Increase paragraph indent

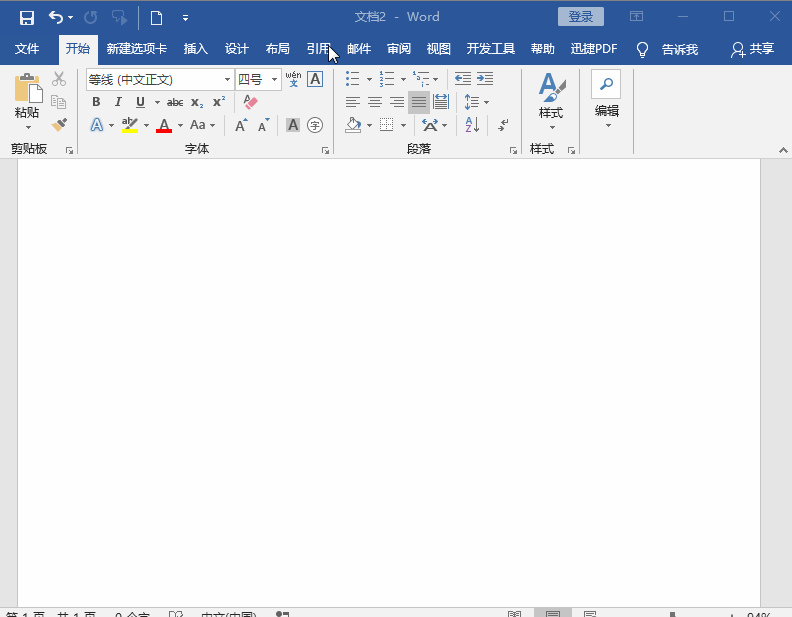click(485, 79)
